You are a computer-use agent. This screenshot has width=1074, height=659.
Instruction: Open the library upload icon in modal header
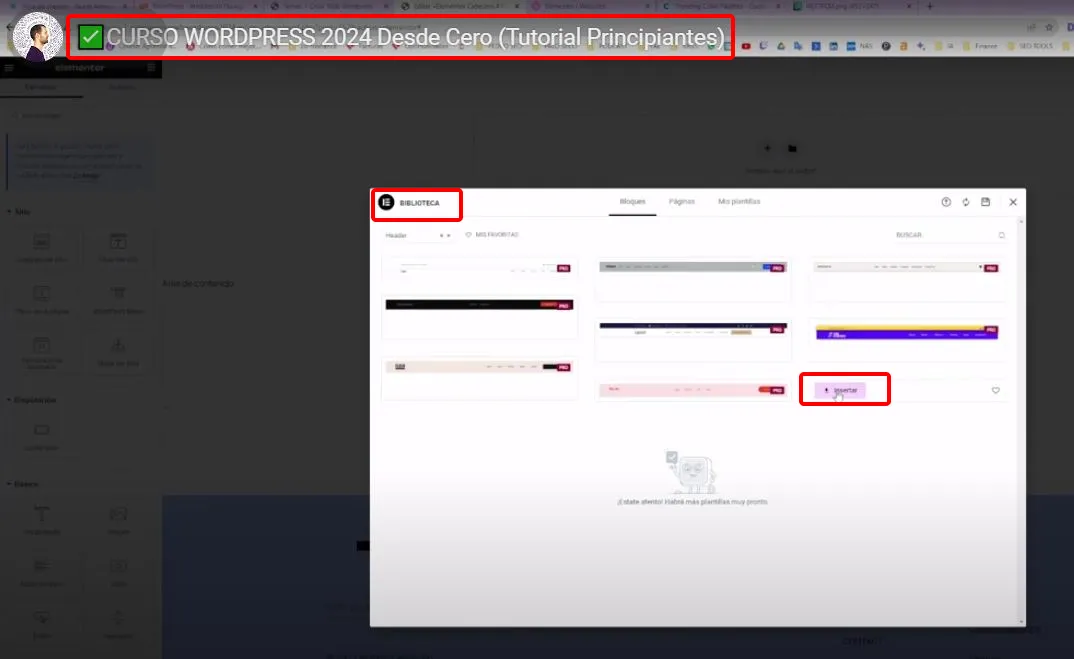[946, 202]
